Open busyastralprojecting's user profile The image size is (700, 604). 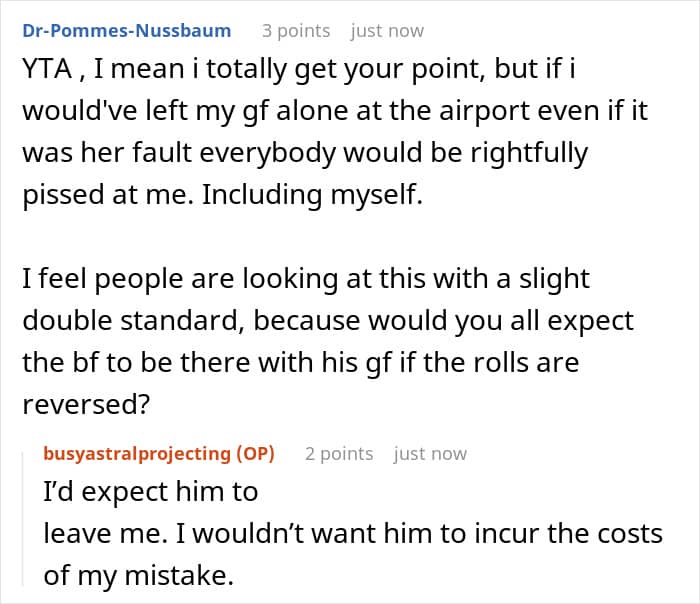[137, 453]
